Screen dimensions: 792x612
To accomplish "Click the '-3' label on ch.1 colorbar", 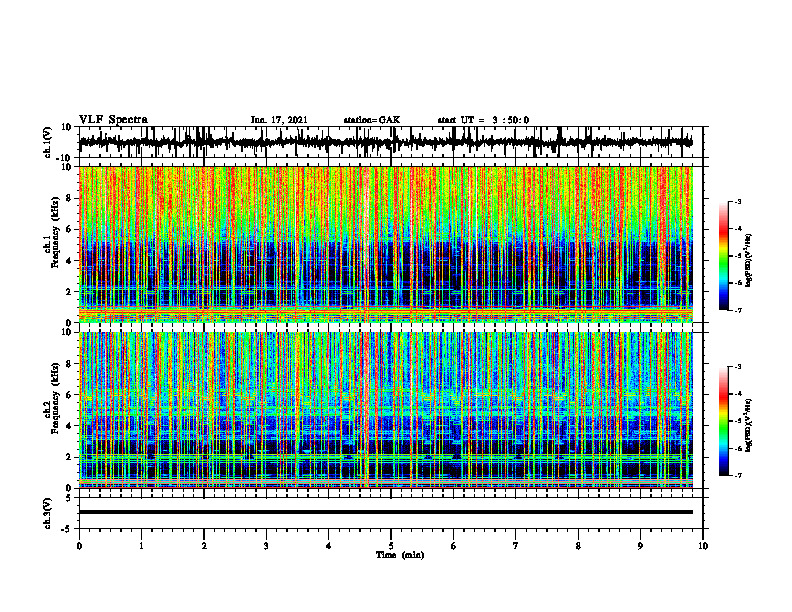I will tap(738, 202).
